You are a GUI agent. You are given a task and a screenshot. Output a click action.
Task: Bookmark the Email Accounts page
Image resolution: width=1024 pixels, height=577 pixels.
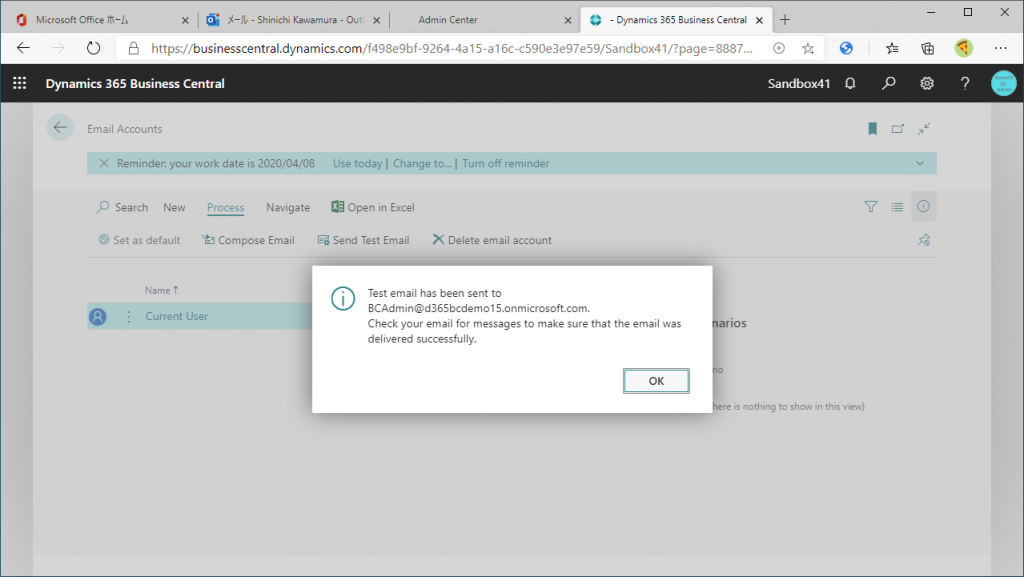pyautogui.click(x=872, y=129)
